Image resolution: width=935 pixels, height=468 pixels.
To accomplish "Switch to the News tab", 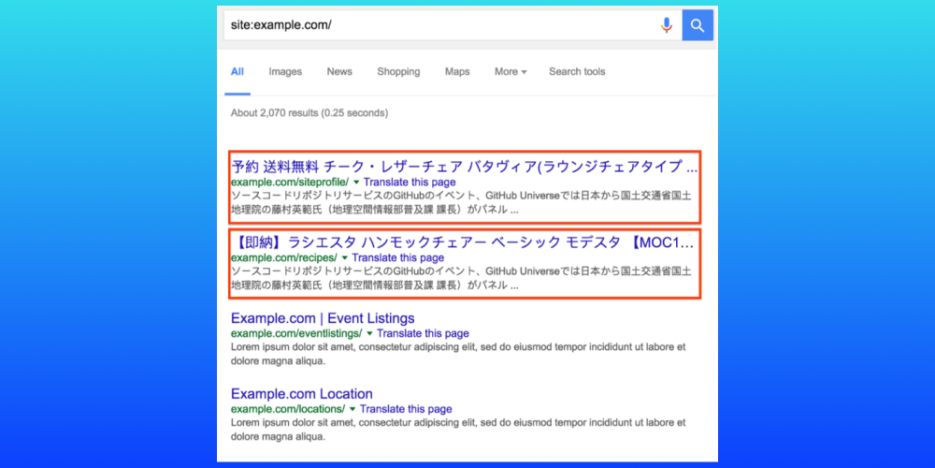I will [339, 72].
